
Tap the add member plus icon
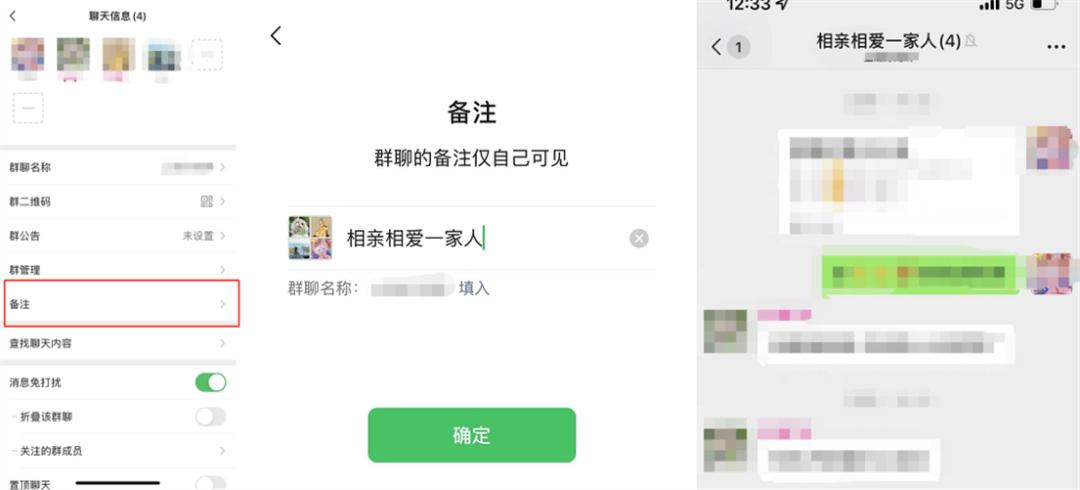tap(206, 54)
